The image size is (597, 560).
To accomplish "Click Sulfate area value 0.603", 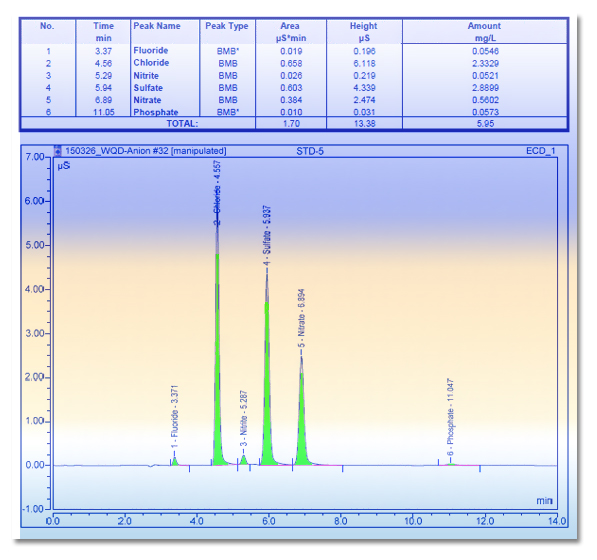I will pyautogui.click(x=291, y=88).
